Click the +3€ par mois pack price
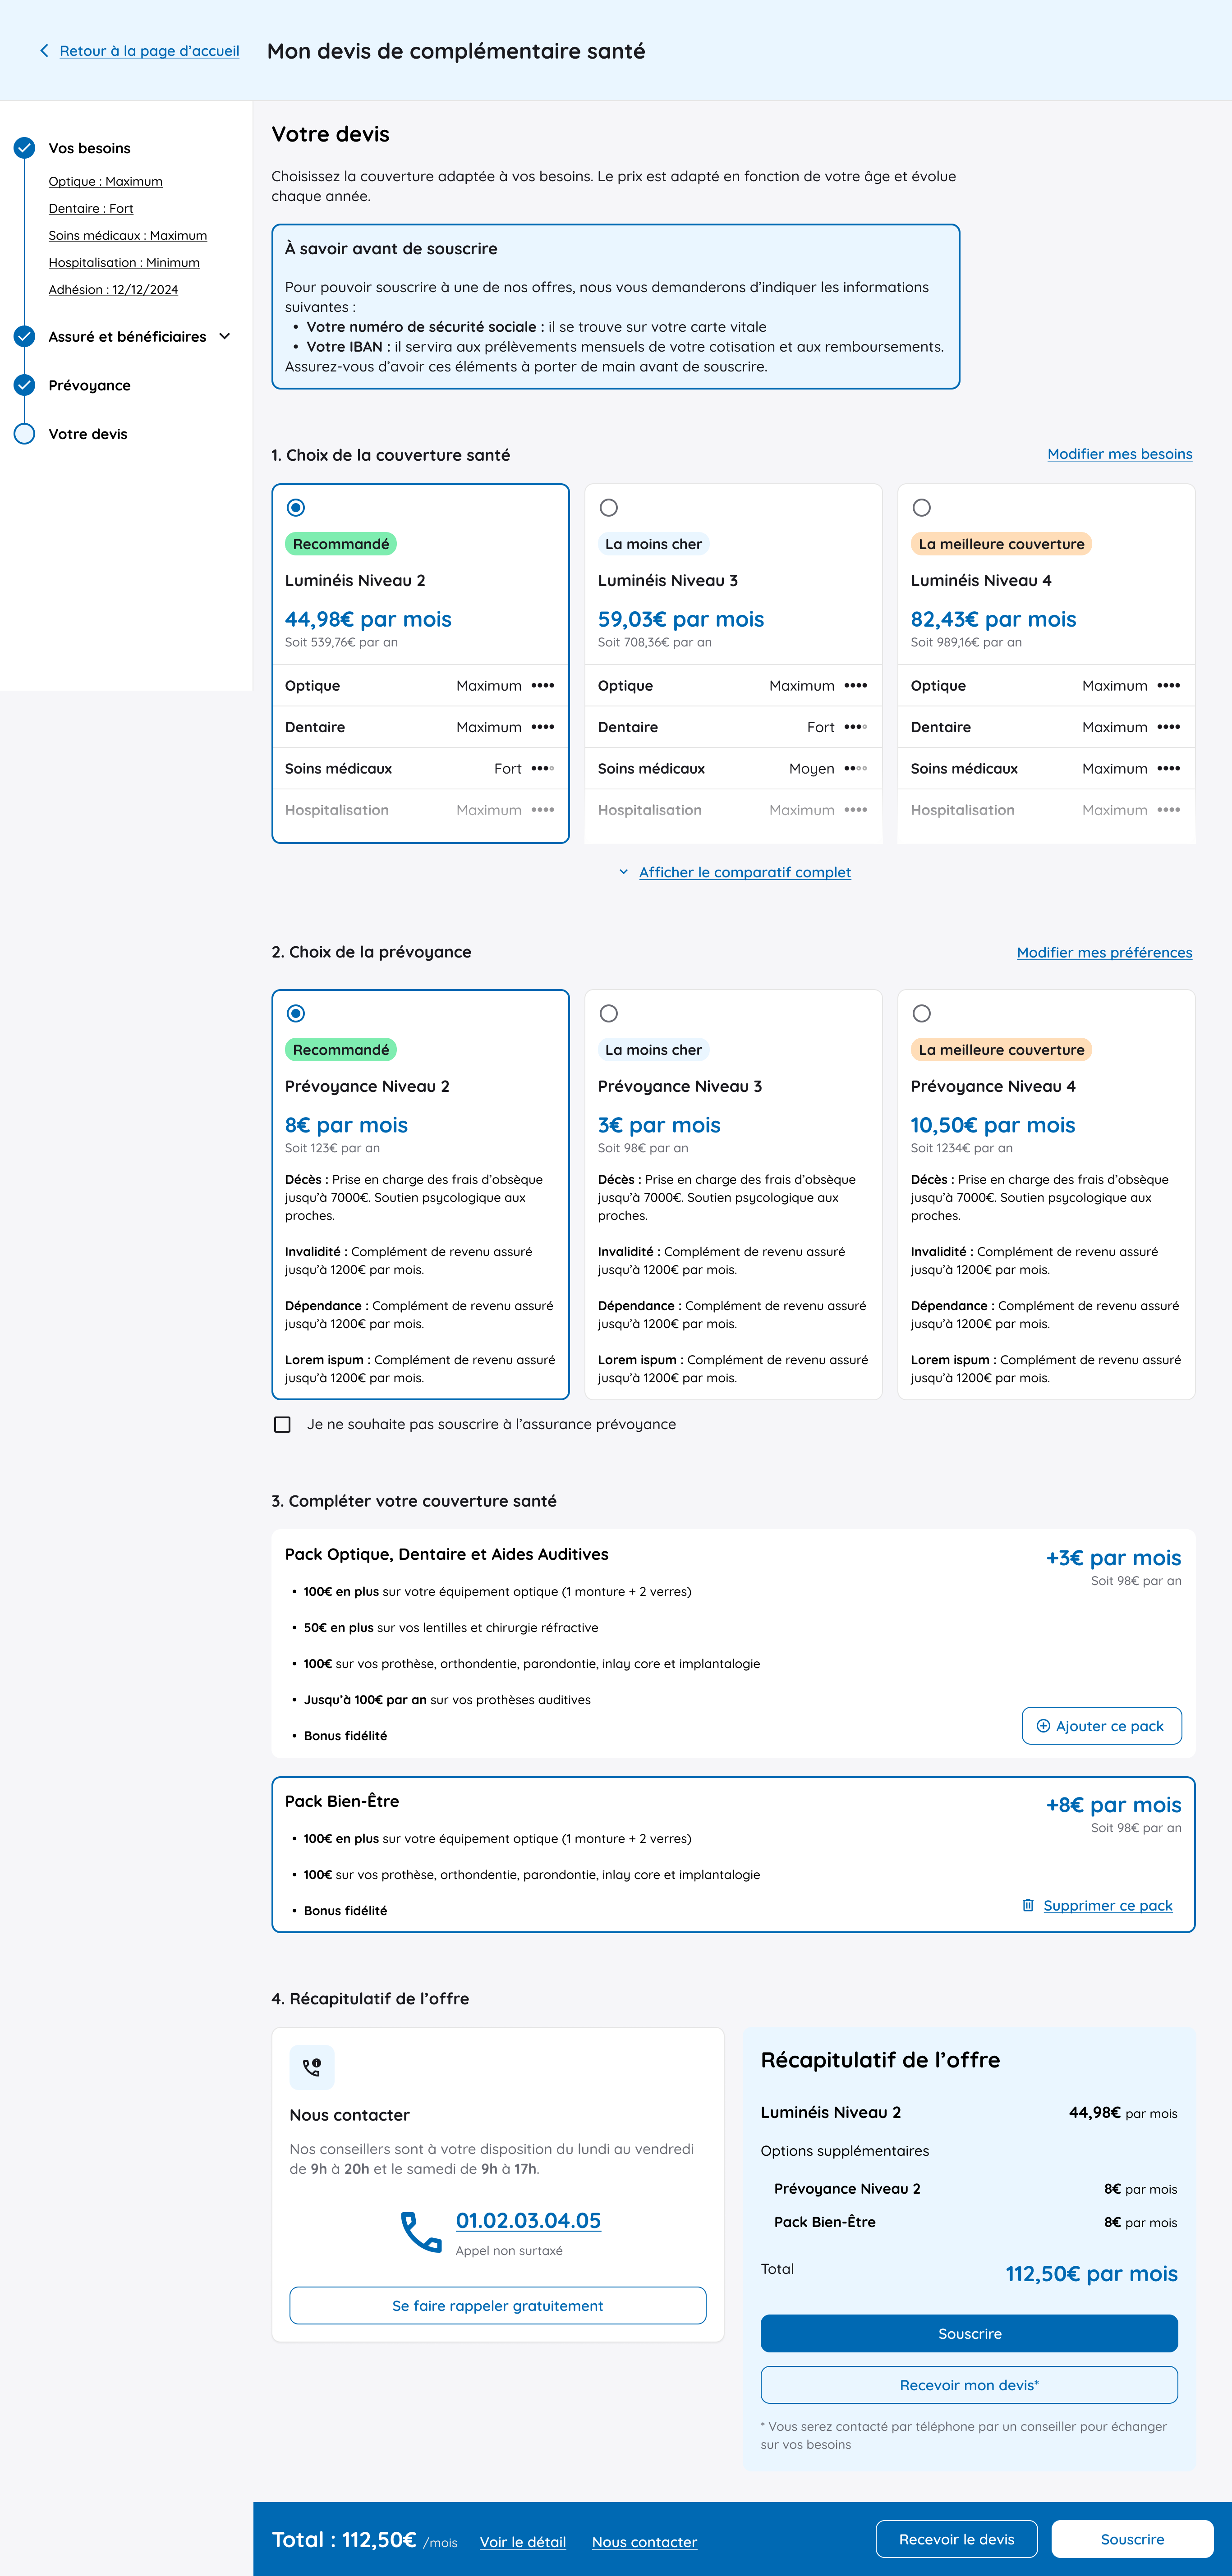Screen dimensions: 1232x2576 pos(1113,1557)
